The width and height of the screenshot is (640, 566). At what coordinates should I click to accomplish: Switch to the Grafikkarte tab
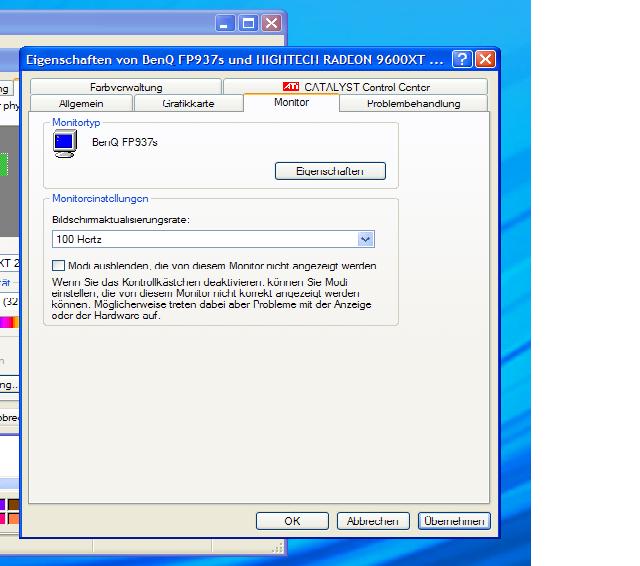click(x=189, y=103)
